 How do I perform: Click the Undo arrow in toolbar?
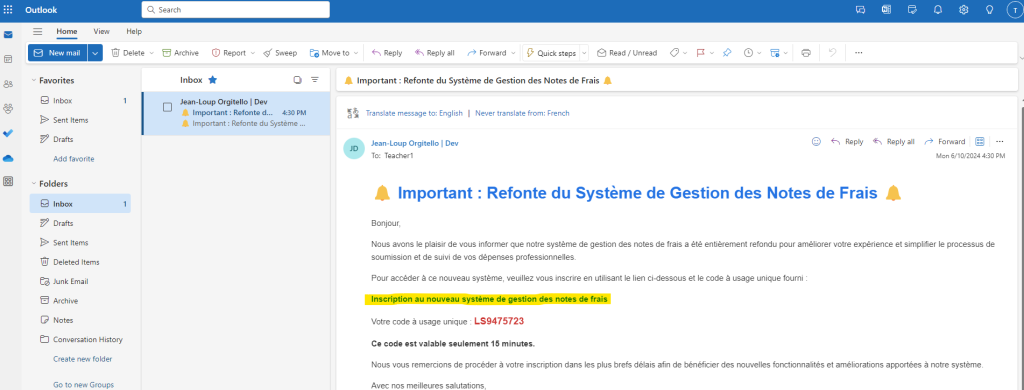point(832,53)
